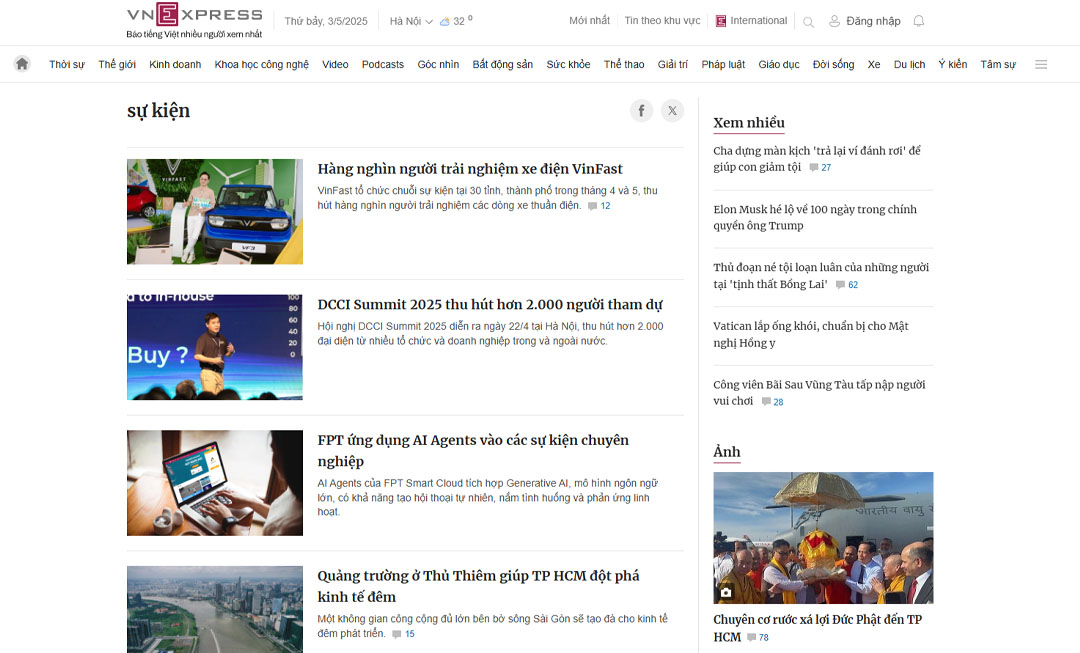Open the notifications bell
Image resolution: width=1080 pixels, height=653 pixels.
point(919,21)
